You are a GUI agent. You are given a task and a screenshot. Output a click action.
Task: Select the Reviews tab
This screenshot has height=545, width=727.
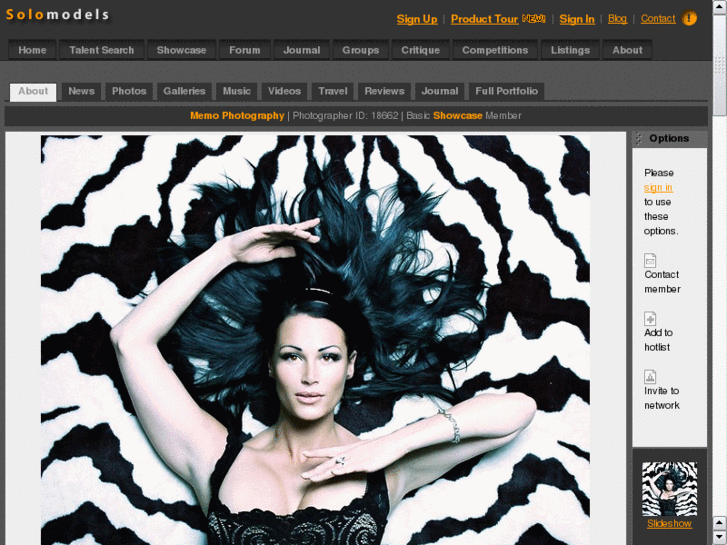(384, 91)
